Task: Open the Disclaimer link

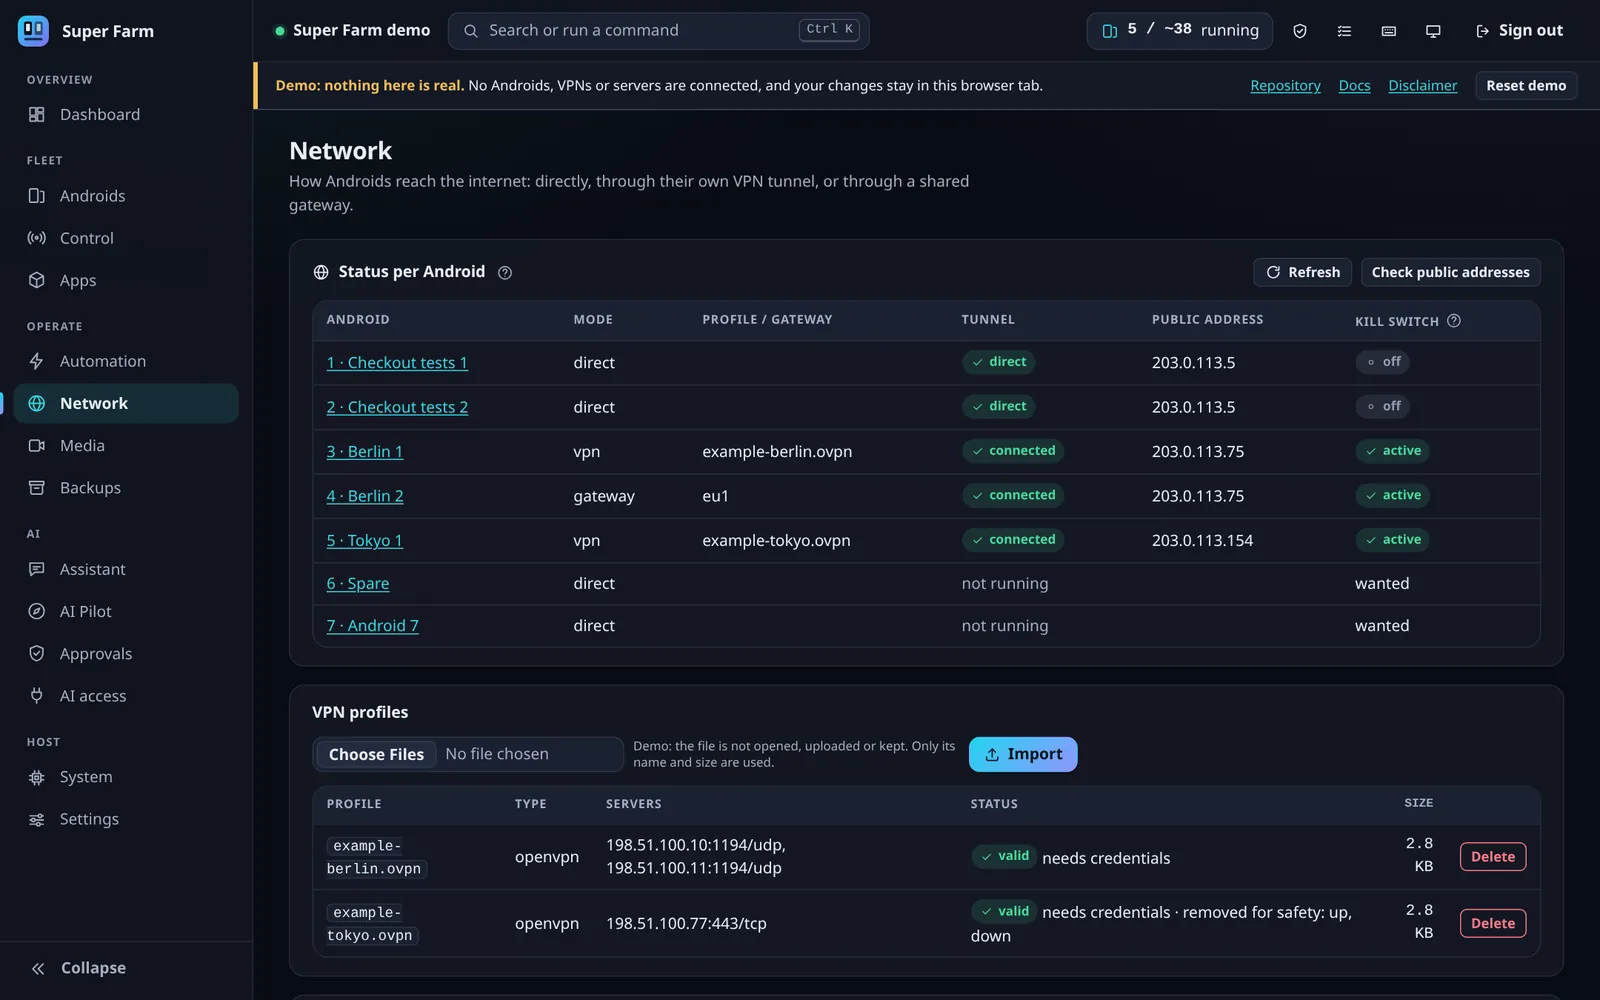Action: pyautogui.click(x=1422, y=86)
